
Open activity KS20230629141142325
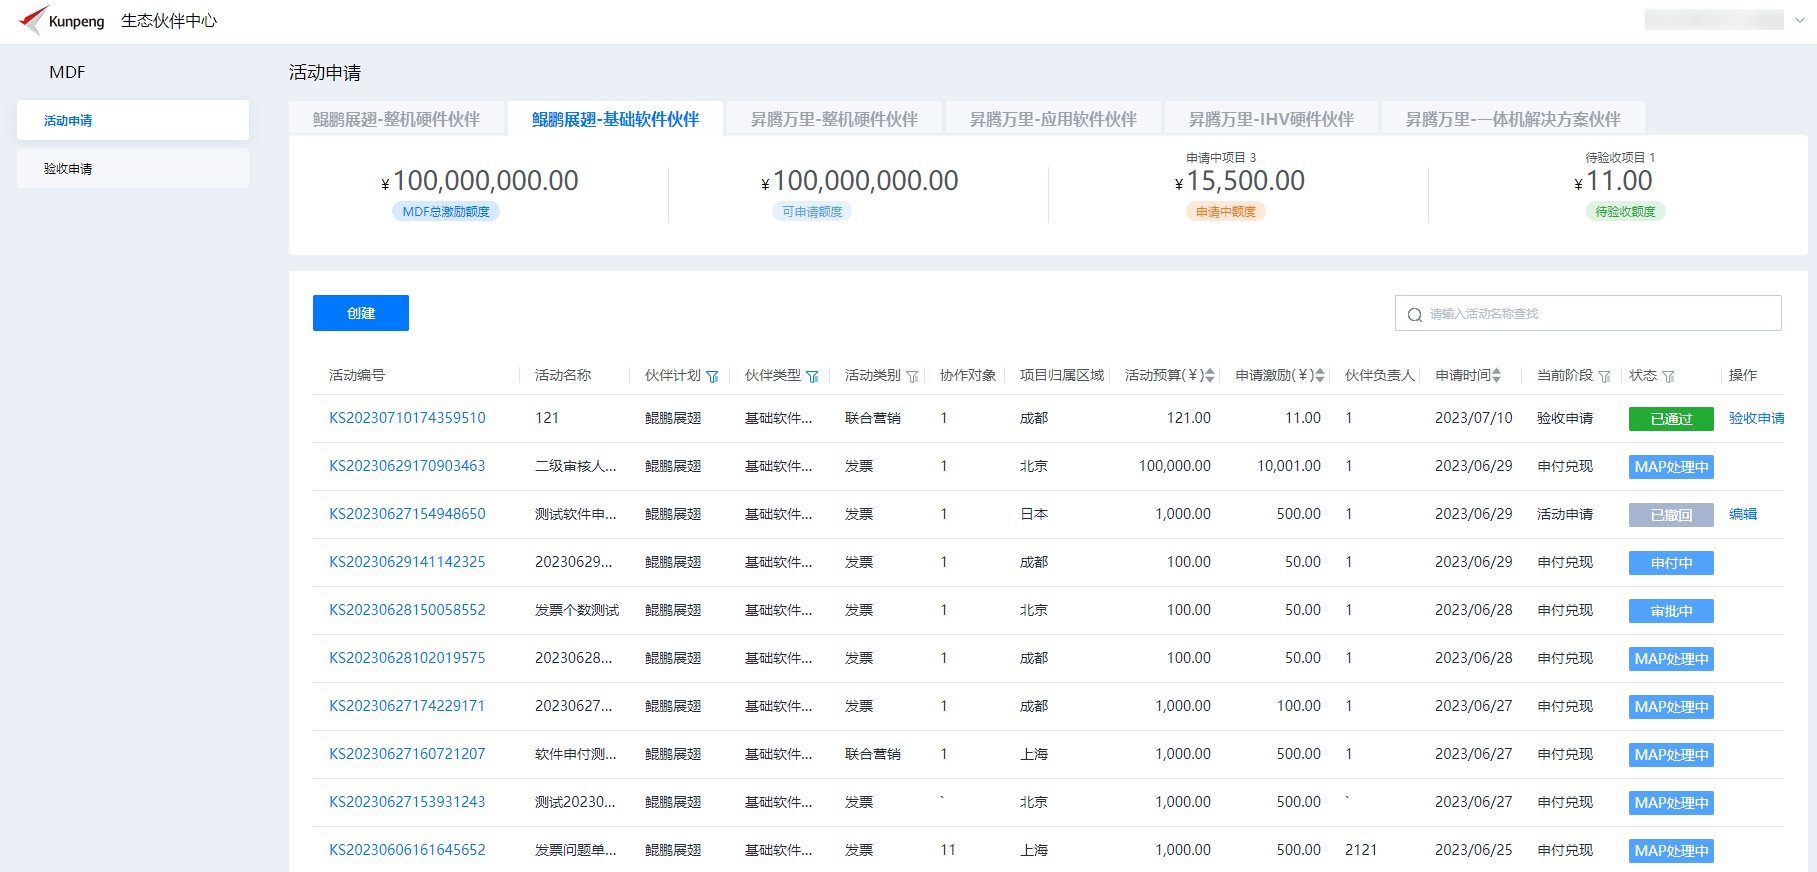point(407,562)
